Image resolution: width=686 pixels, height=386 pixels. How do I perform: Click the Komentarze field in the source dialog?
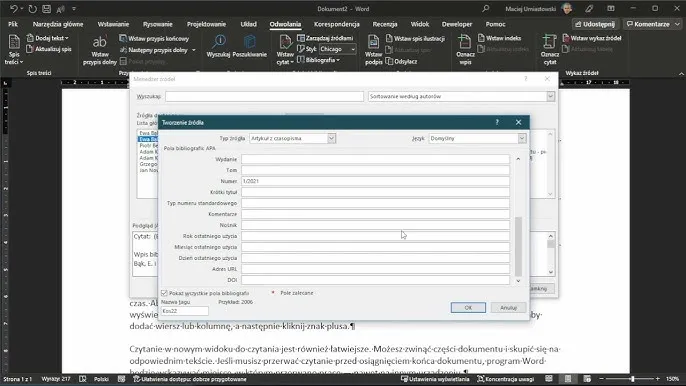click(375, 214)
